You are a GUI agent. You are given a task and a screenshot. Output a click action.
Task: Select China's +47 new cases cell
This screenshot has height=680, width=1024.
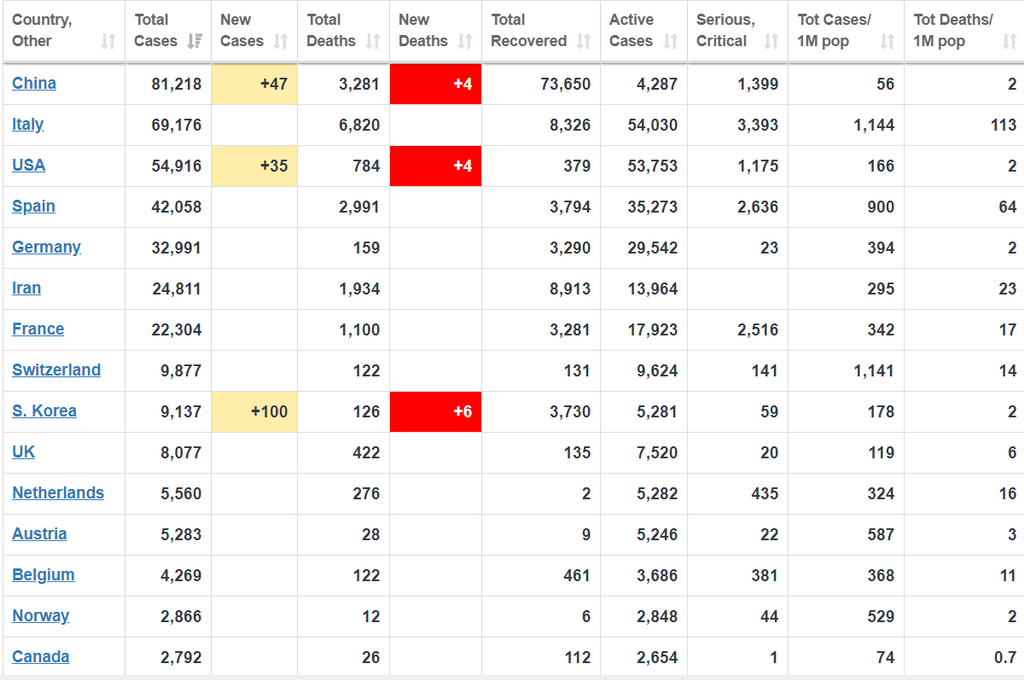pos(255,84)
